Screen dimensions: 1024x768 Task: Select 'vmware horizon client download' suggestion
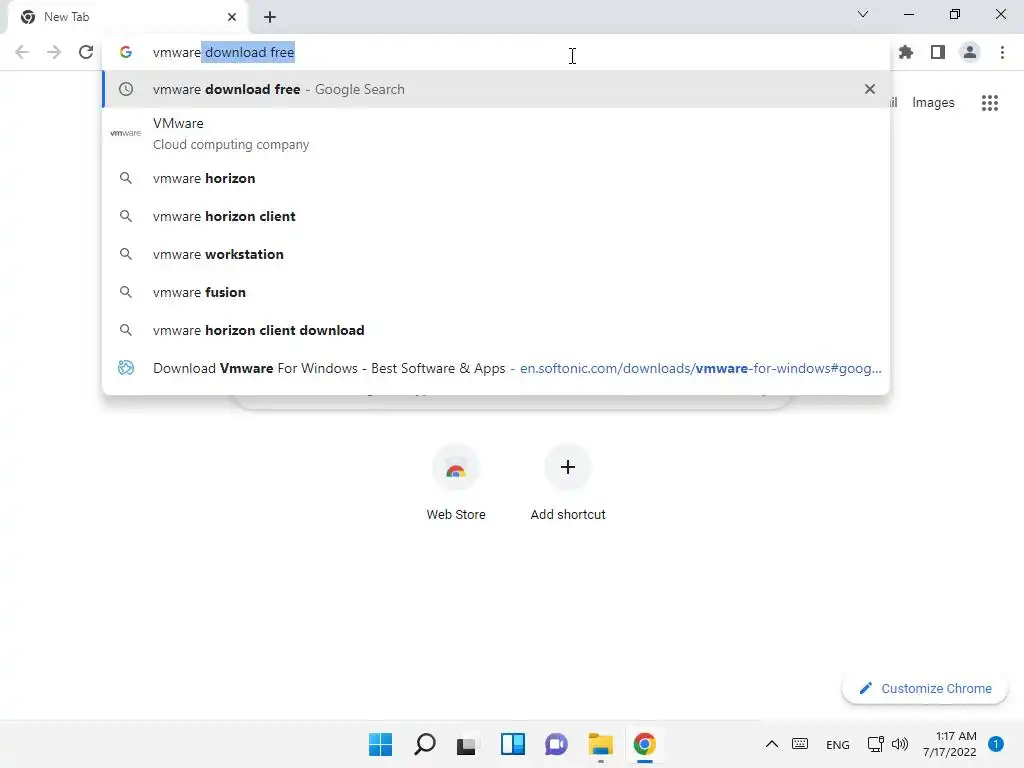[496, 330]
